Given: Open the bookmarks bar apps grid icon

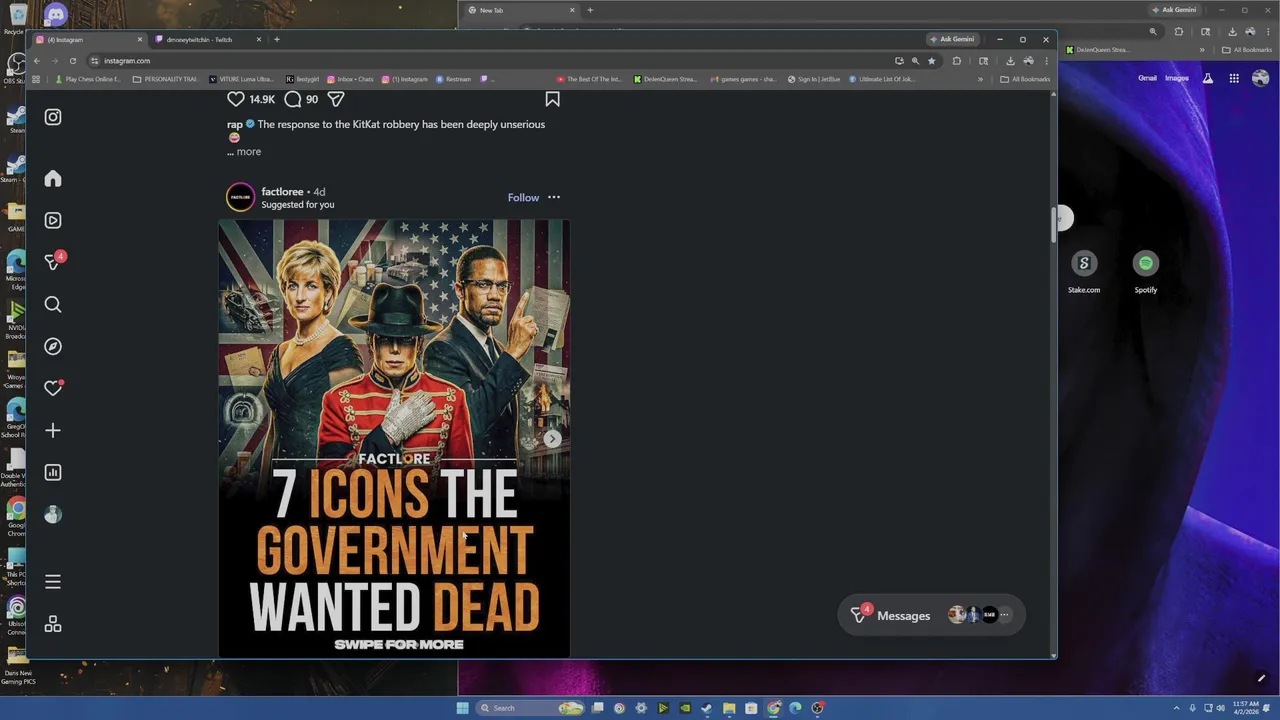Looking at the screenshot, I should (x=36, y=79).
